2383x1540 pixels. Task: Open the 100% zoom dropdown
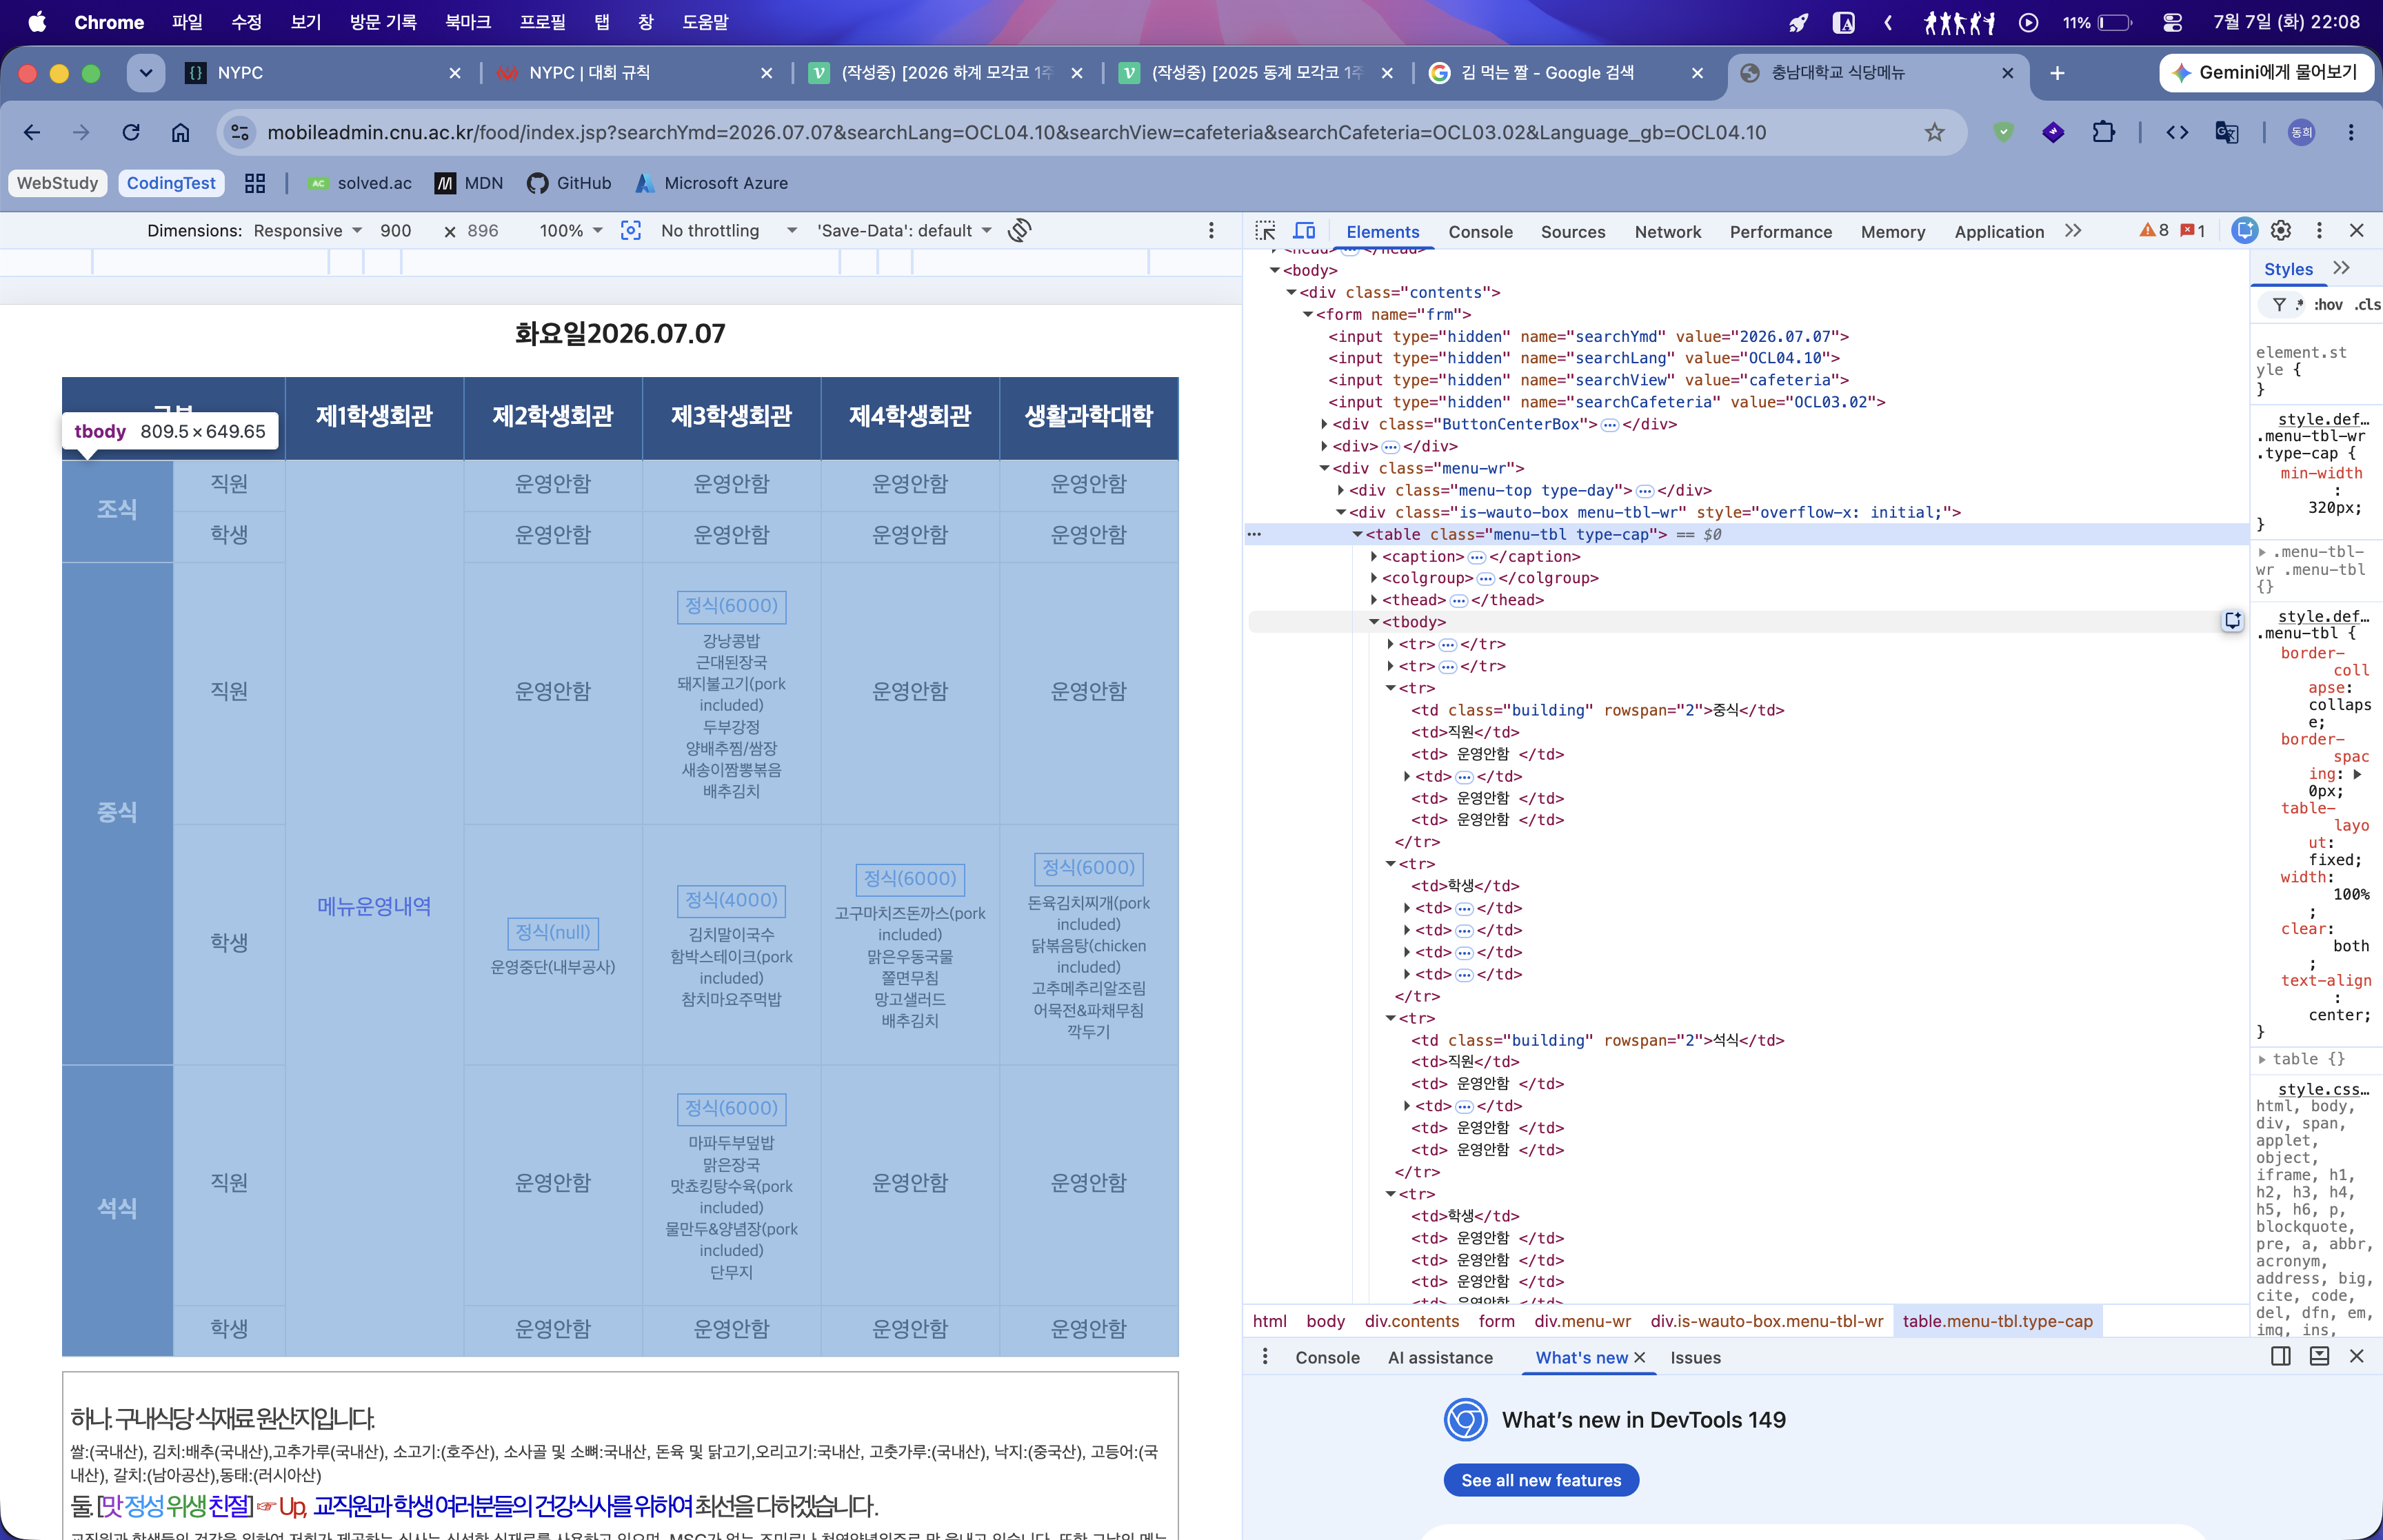coord(571,231)
